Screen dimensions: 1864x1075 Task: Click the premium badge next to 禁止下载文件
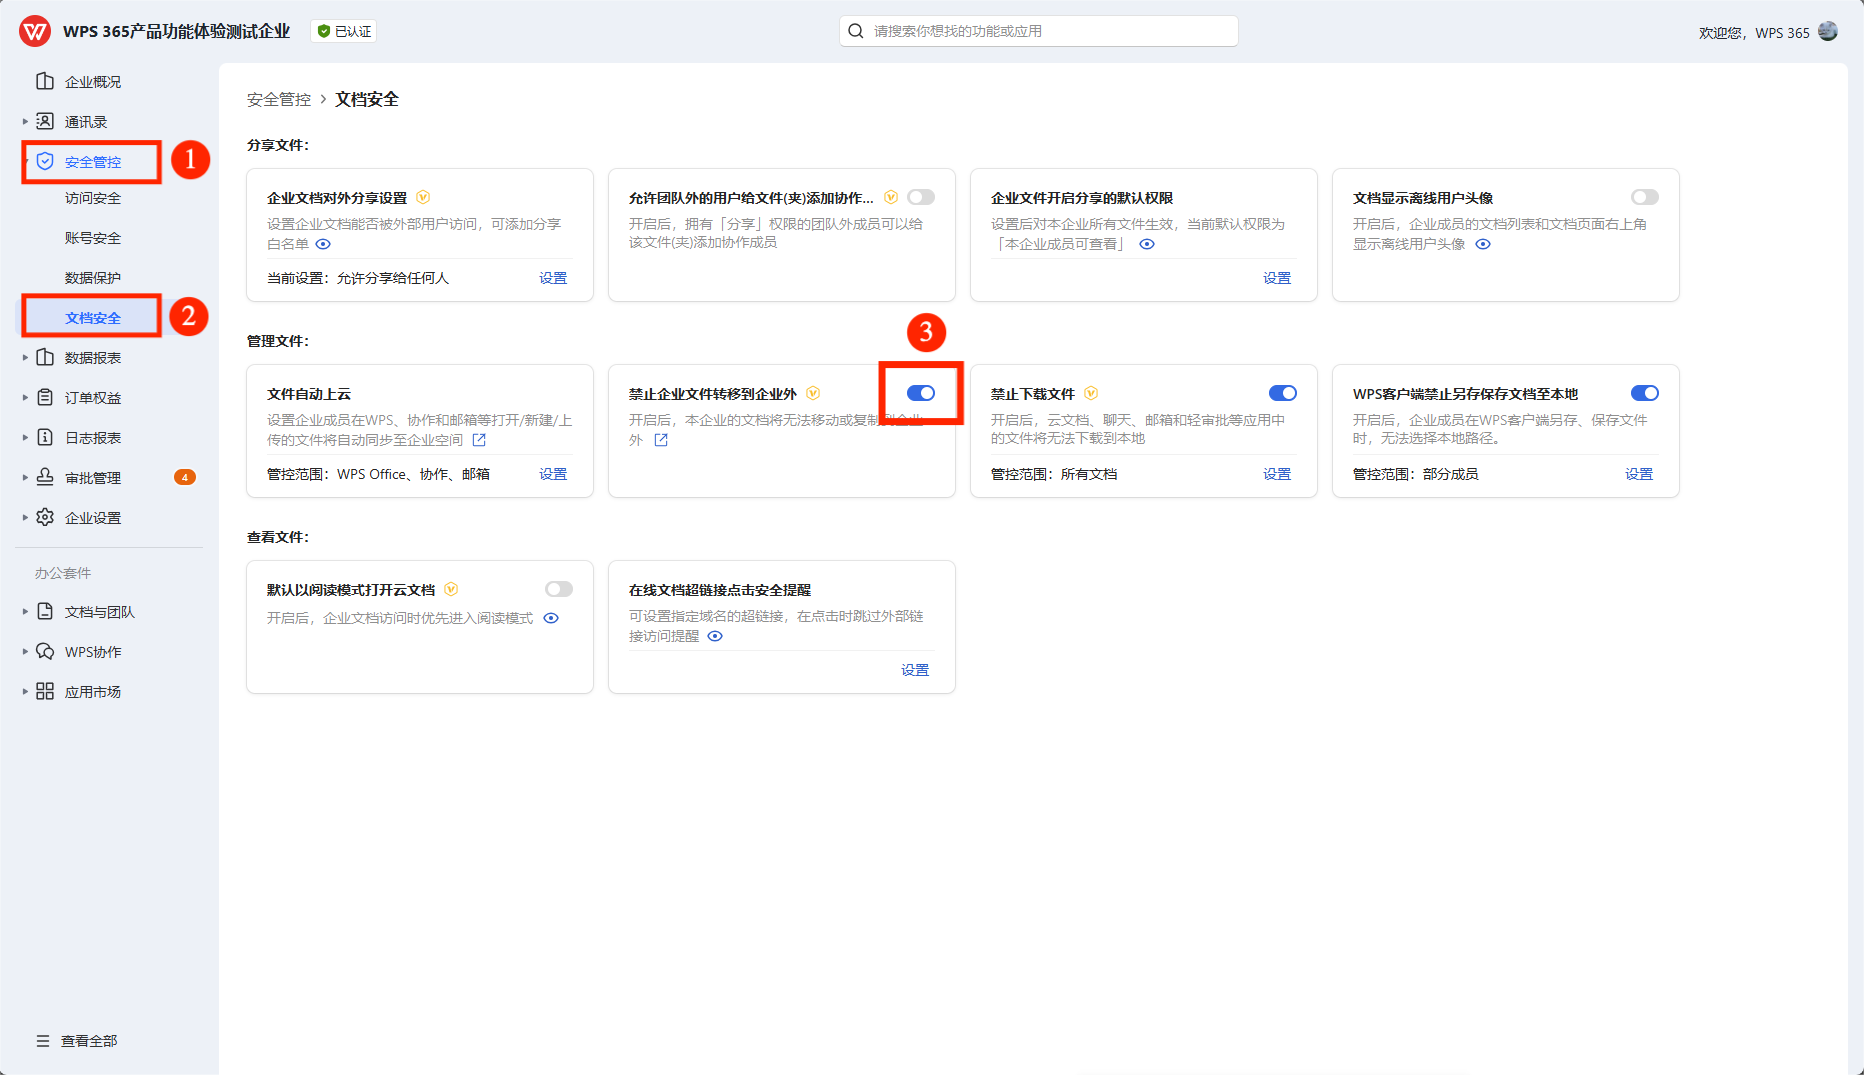click(x=1091, y=393)
